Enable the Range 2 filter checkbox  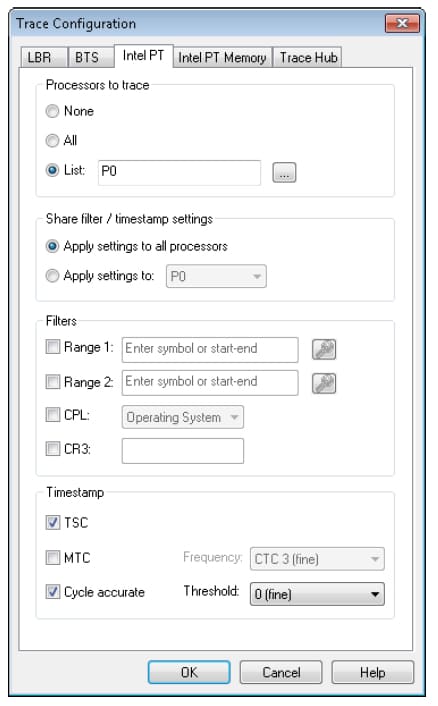(53, 382)
